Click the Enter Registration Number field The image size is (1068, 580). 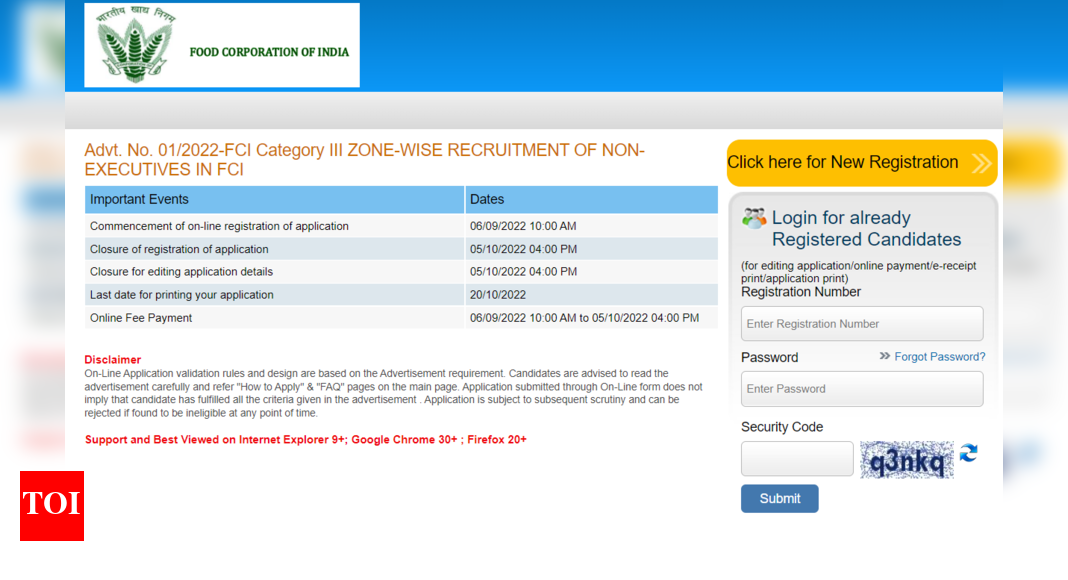pyautogui.click(x=861, y=323)
